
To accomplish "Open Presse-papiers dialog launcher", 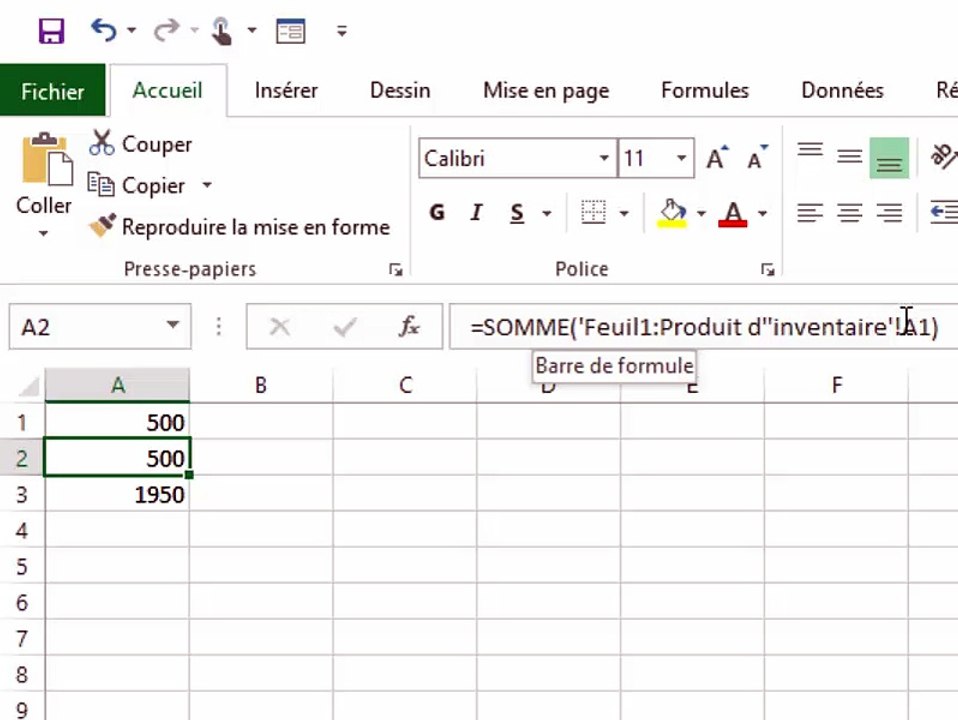I will click(396, 270).
